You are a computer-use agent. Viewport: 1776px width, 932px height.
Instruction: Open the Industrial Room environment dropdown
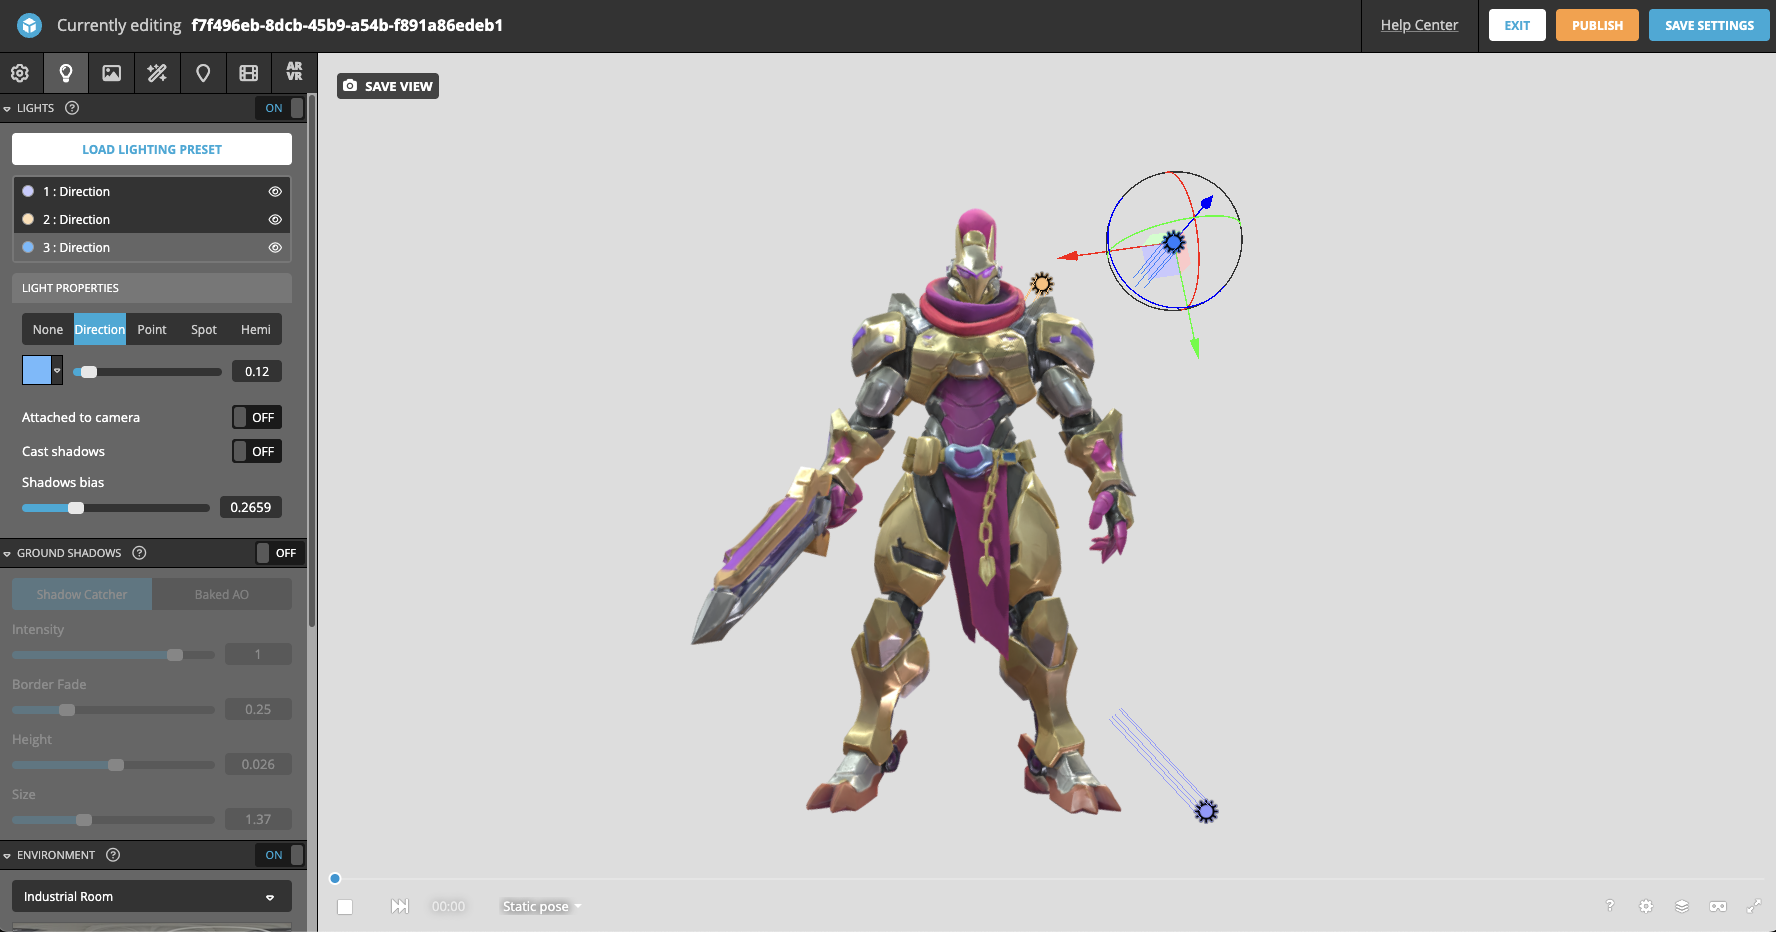[x=152, y=896]
